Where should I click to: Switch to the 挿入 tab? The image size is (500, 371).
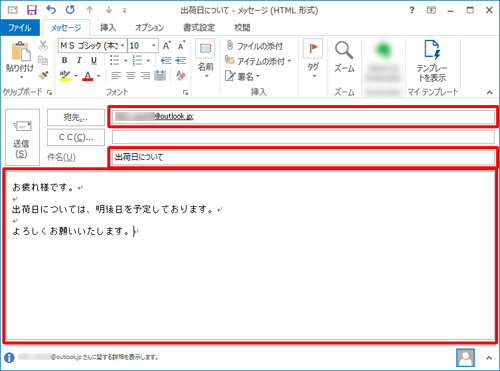(x=108, y=27)
